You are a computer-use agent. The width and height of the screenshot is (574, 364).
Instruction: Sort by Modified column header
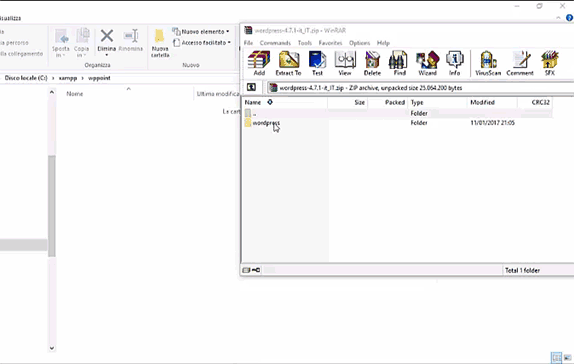coord(492,103)
